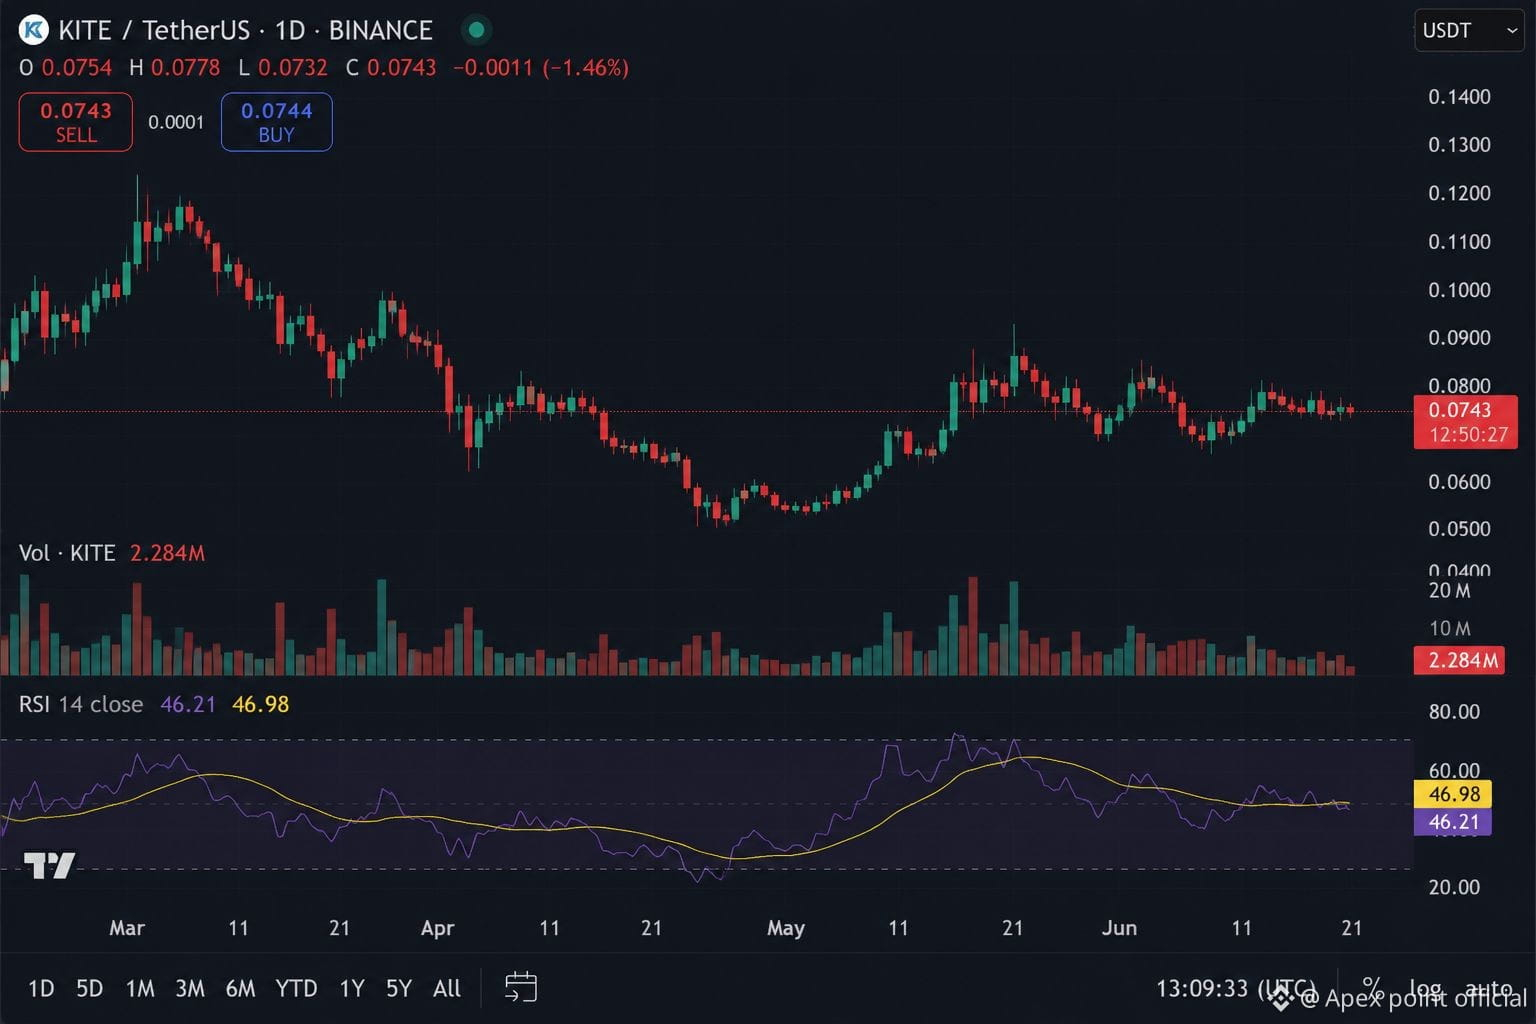Click the 2.284M volume legend value

point(167,553)
